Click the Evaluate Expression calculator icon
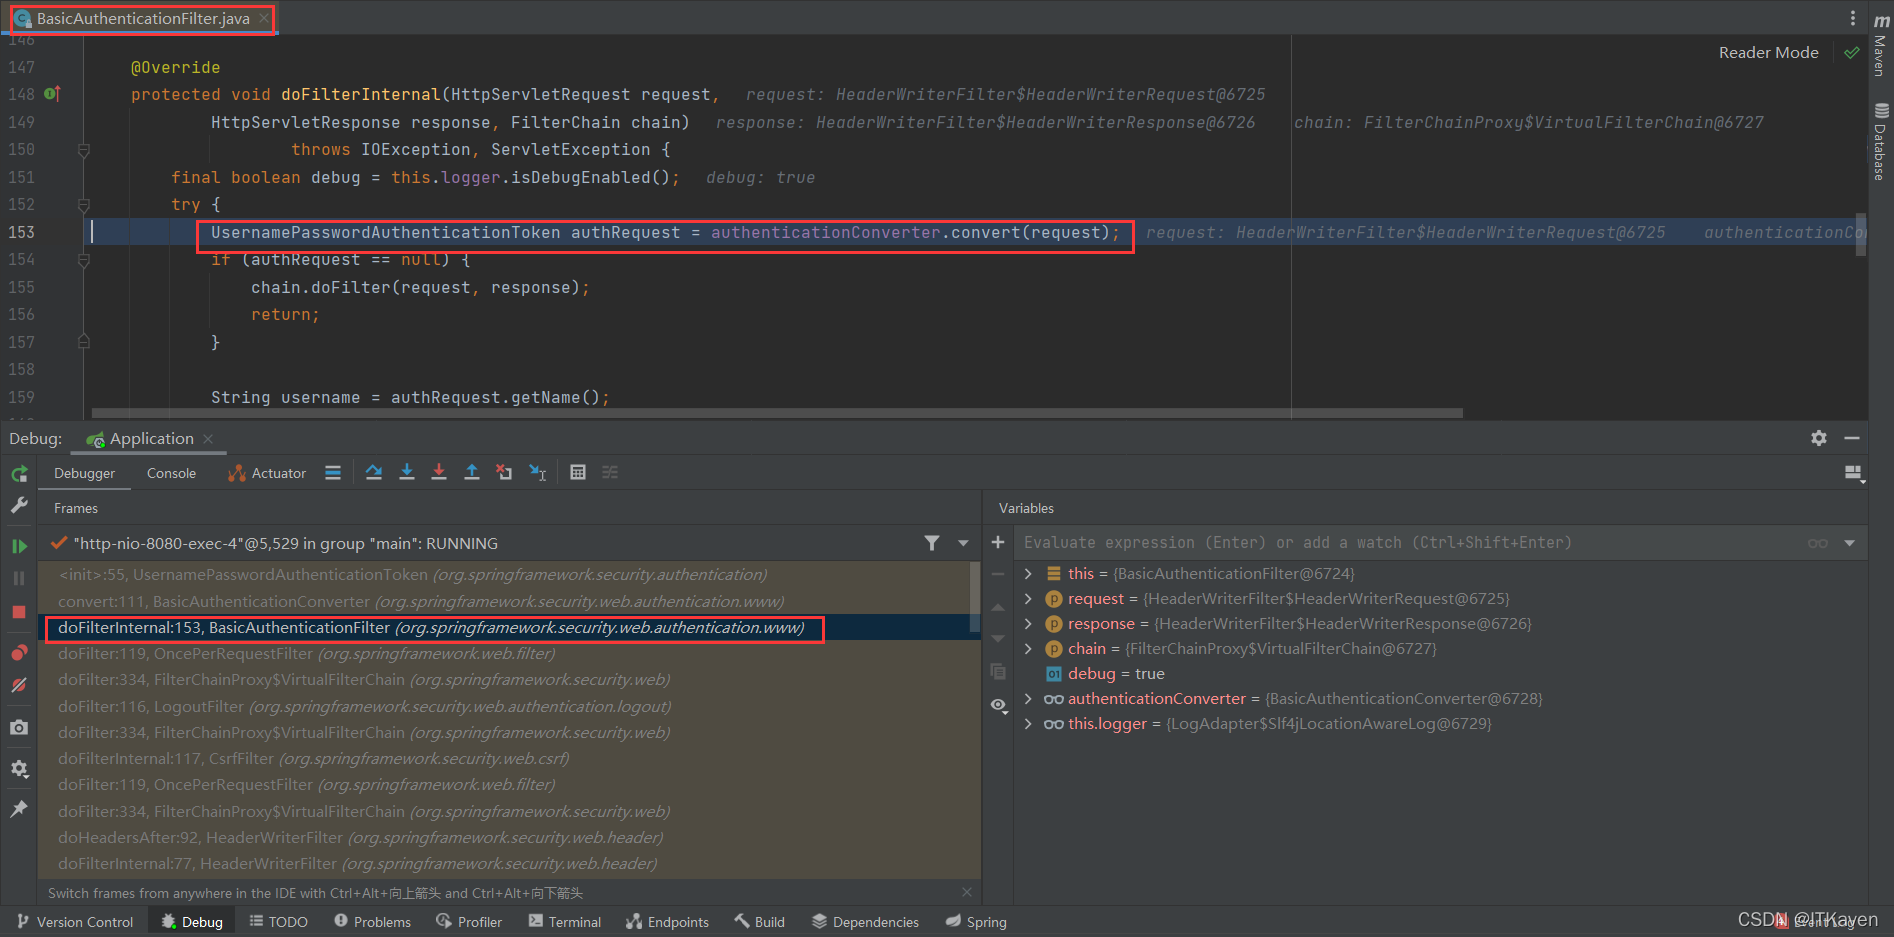This screenshot has height=937, width=1894. (x=578, y=472)
